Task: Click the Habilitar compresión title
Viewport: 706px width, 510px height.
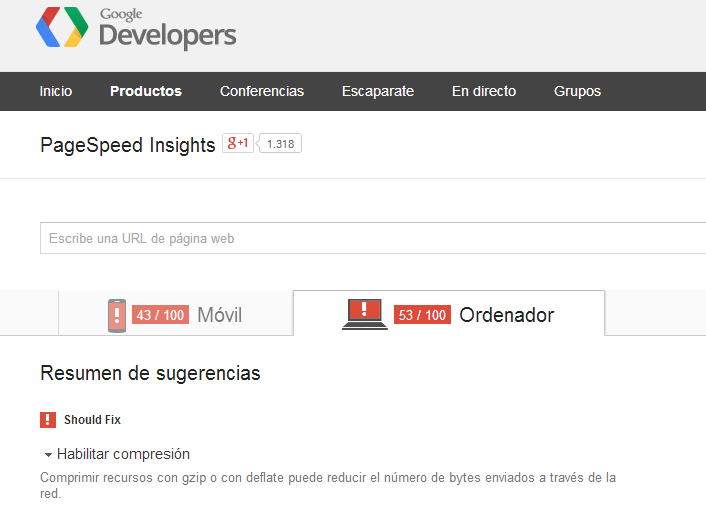Action: point(123,454)
